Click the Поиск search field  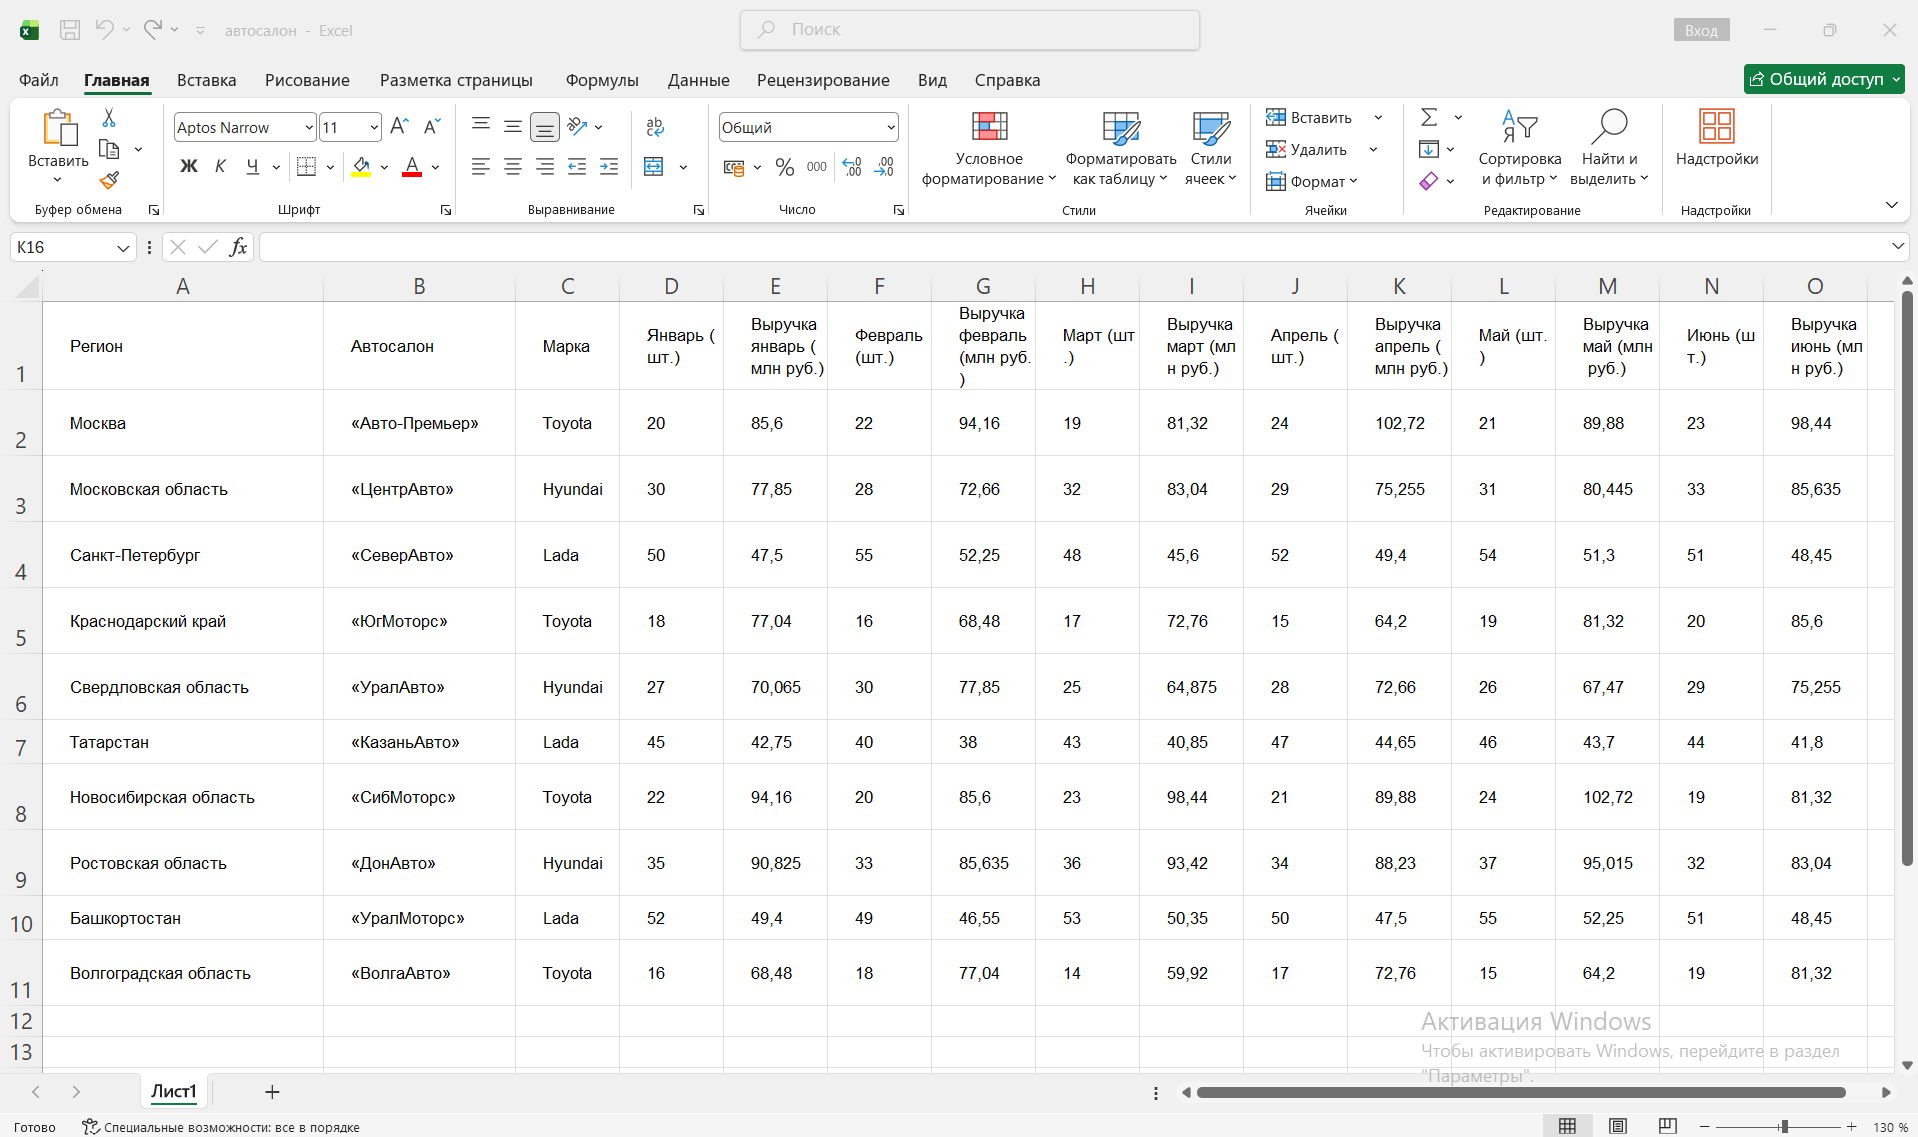[970, 30]
